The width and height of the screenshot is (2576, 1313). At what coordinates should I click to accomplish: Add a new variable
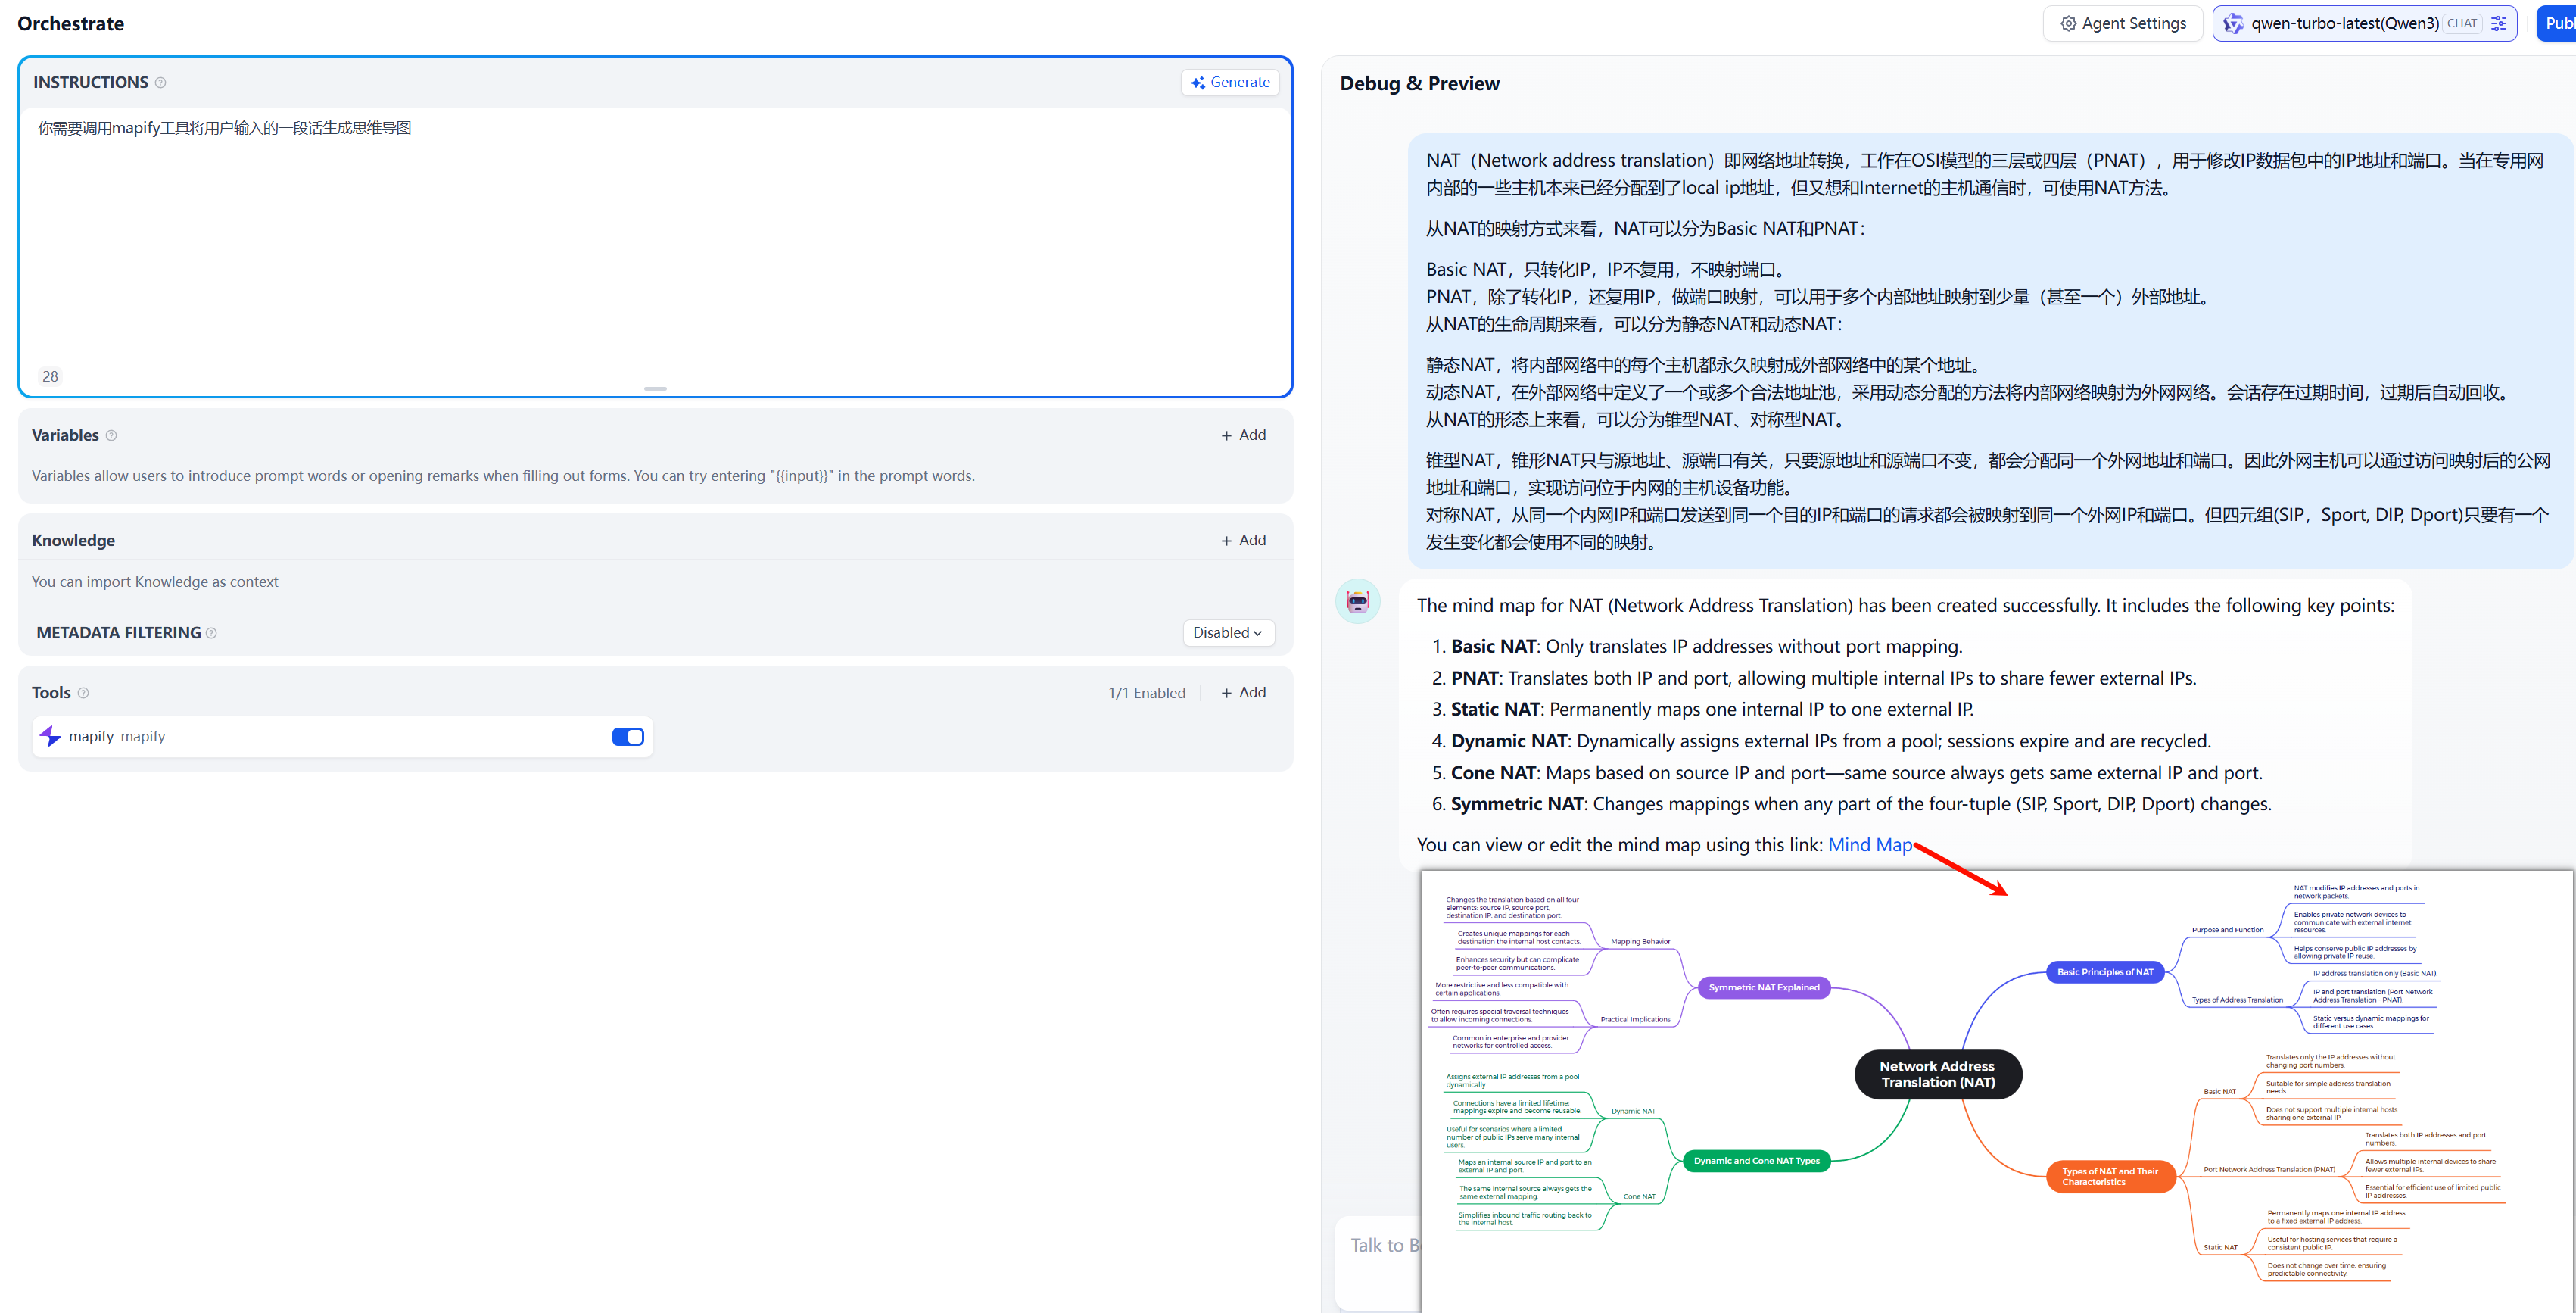pyautogui.click(x=1243, y=435)
